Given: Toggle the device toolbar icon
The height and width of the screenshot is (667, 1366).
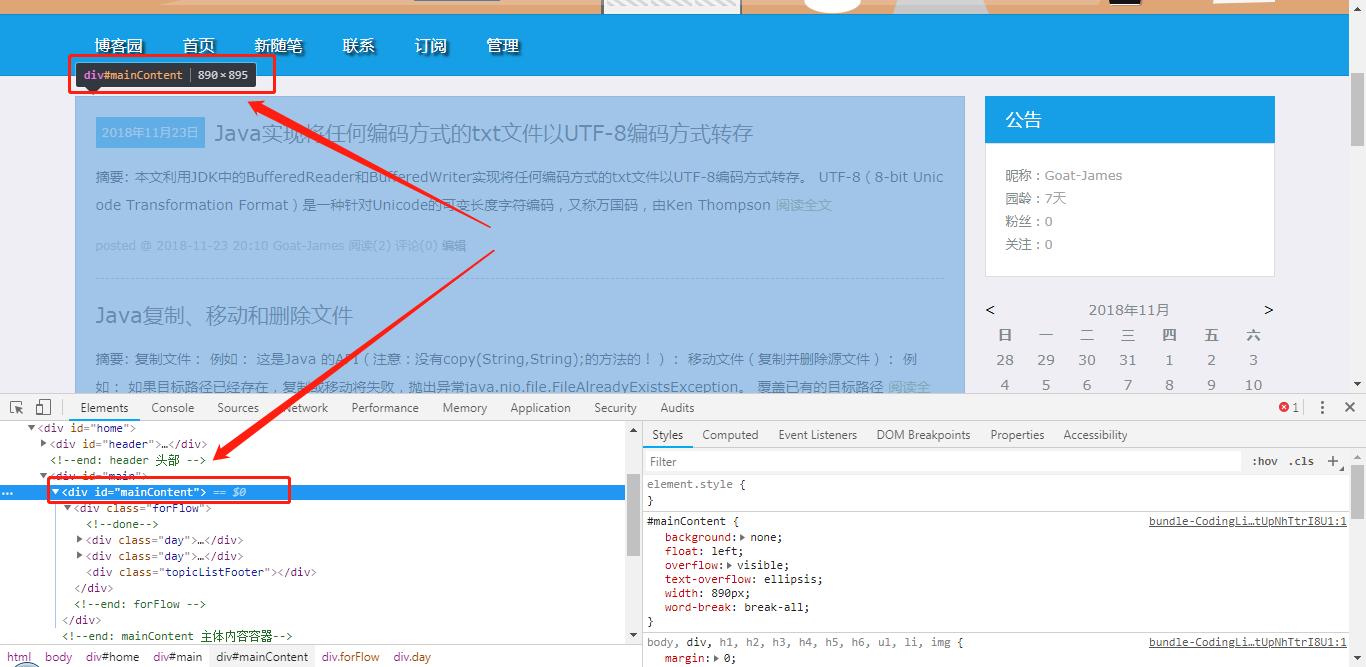Looking at the screenshot, I should pyautogui.click(x=43, y=408).
